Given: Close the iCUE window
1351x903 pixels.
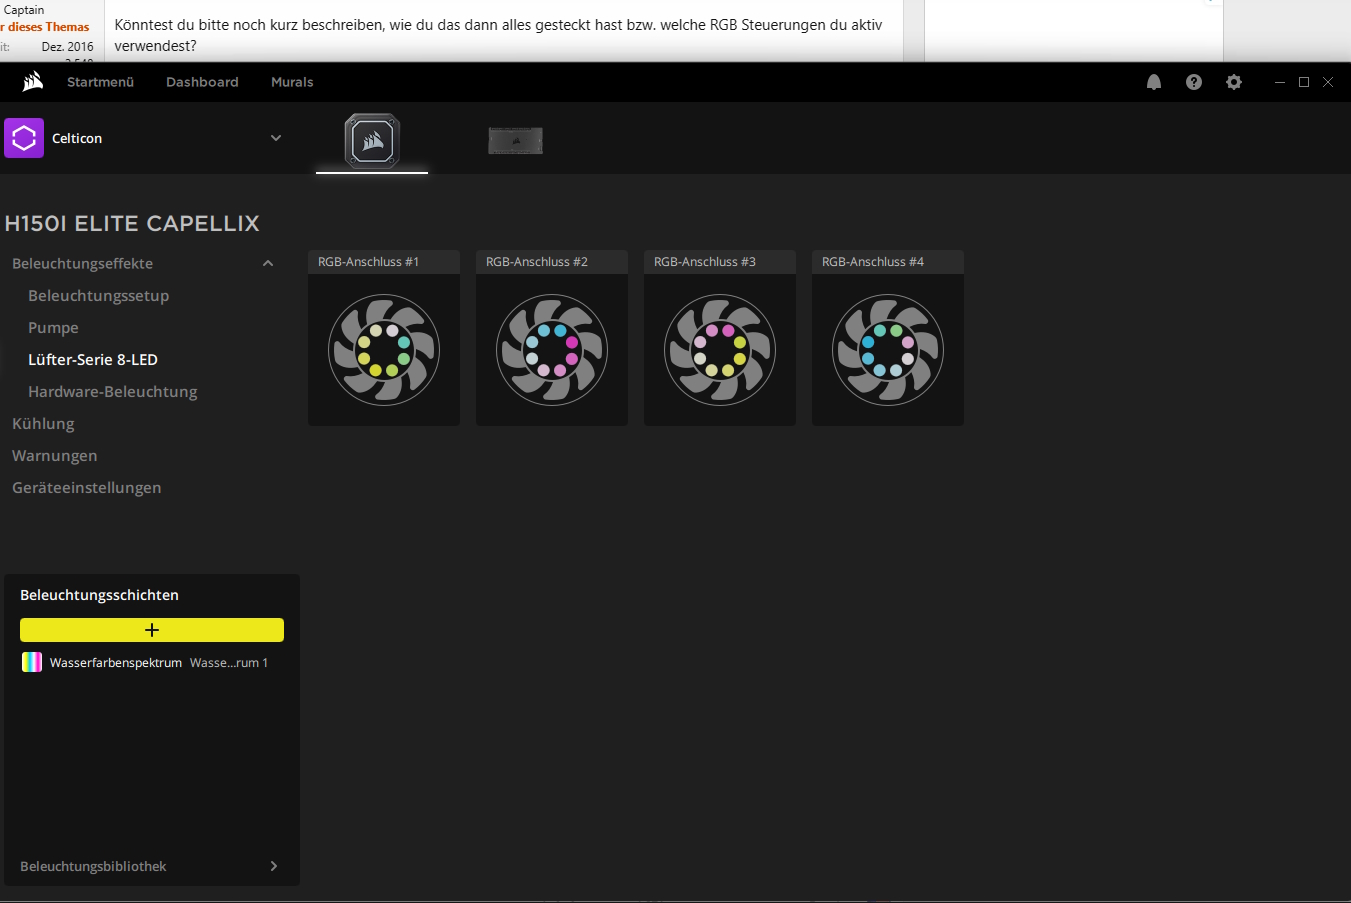Looking at the screenshot, I should pos(1328,82).
